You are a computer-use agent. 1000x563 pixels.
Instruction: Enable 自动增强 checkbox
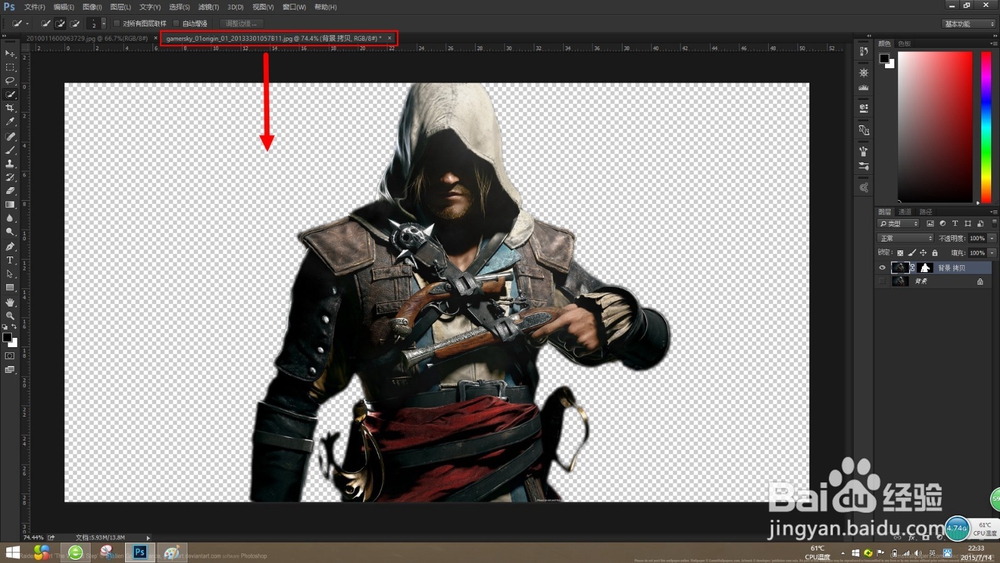[x=177, y=24]
